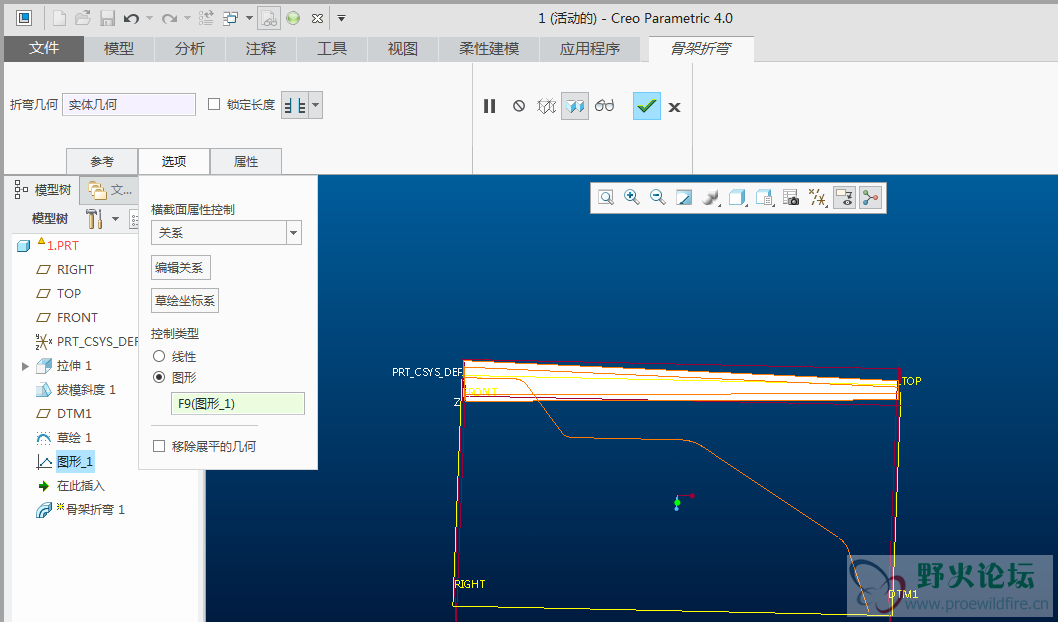Open the display style shading icon

coord(710,198)
